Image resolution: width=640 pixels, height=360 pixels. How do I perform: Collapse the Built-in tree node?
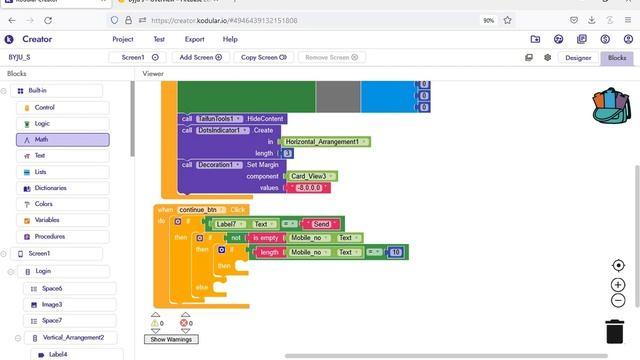click(x=4, y=91)
